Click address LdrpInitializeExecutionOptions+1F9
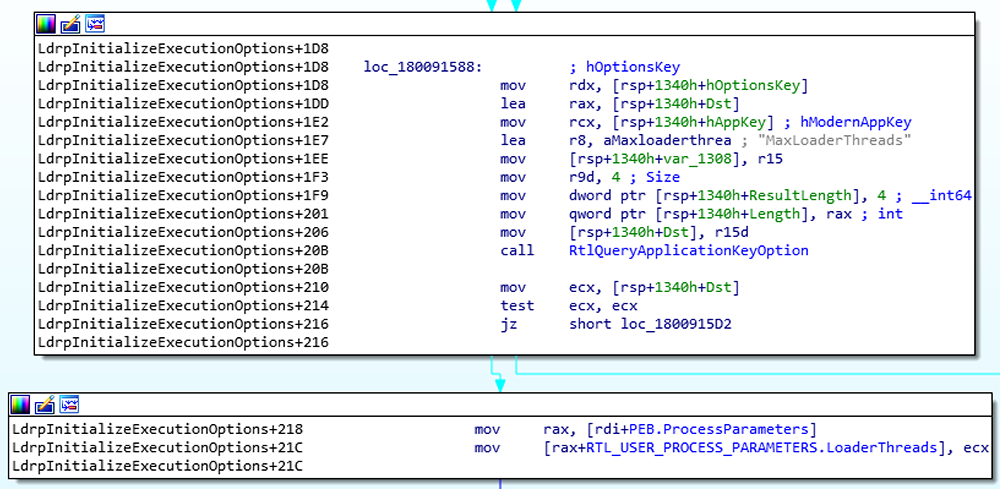This screenshot has width=1000, height=489. [184, 195]
